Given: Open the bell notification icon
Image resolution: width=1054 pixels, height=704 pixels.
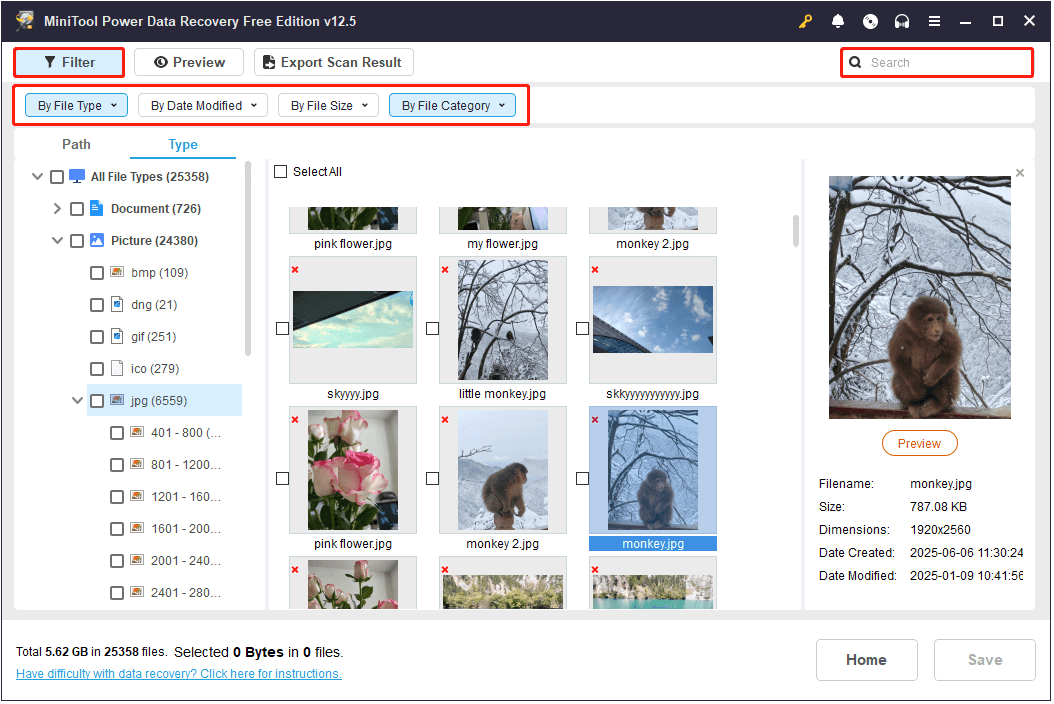Looking at the screenshot, I should tap(838, 20).
